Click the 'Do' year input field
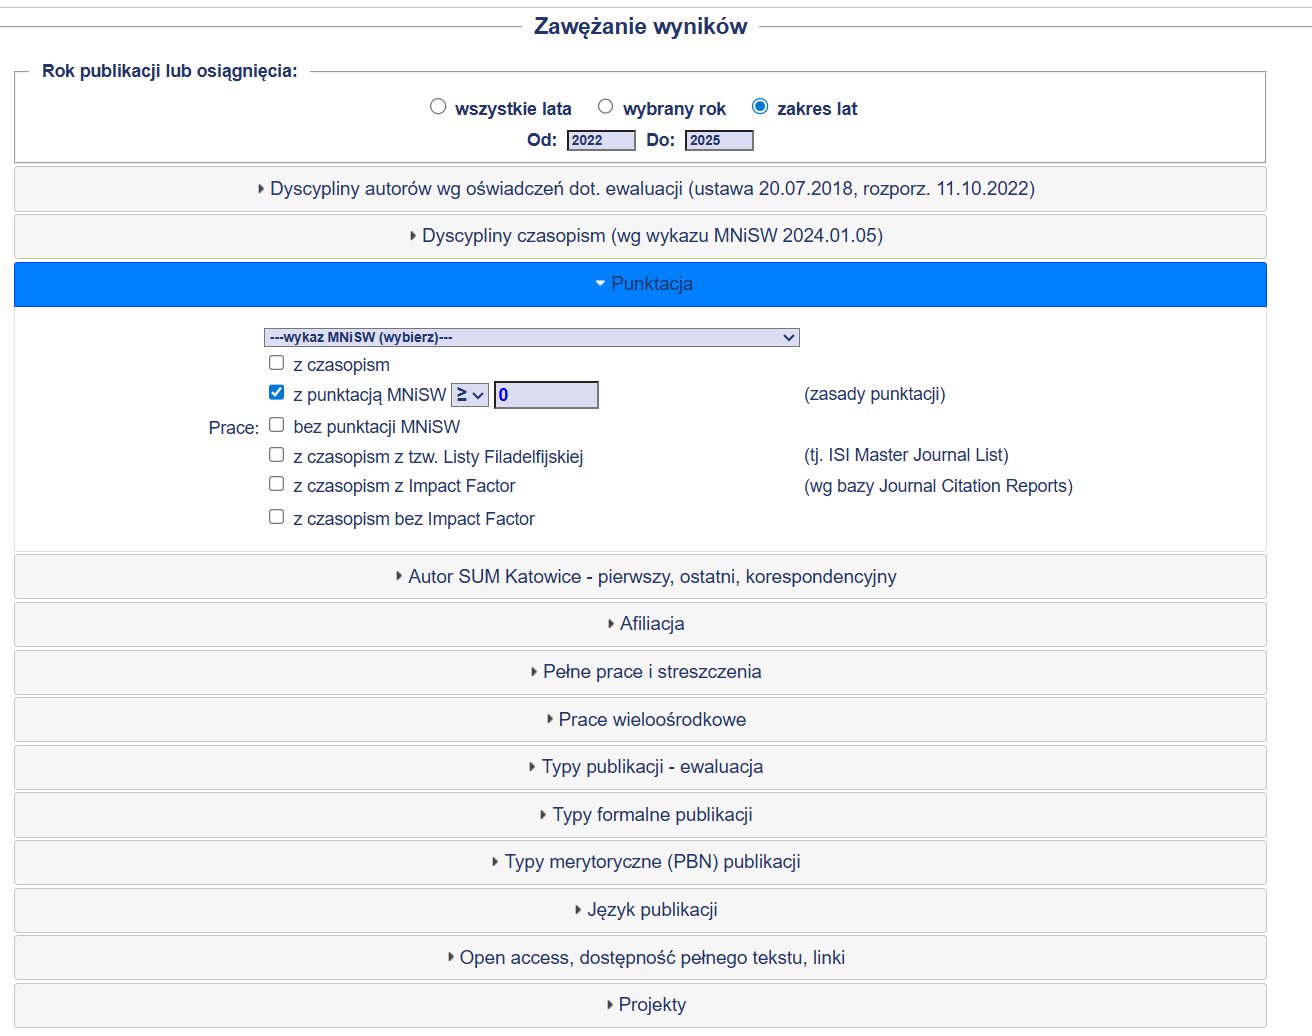This screenshot has width=1312, height=1036. pos(718,140)
